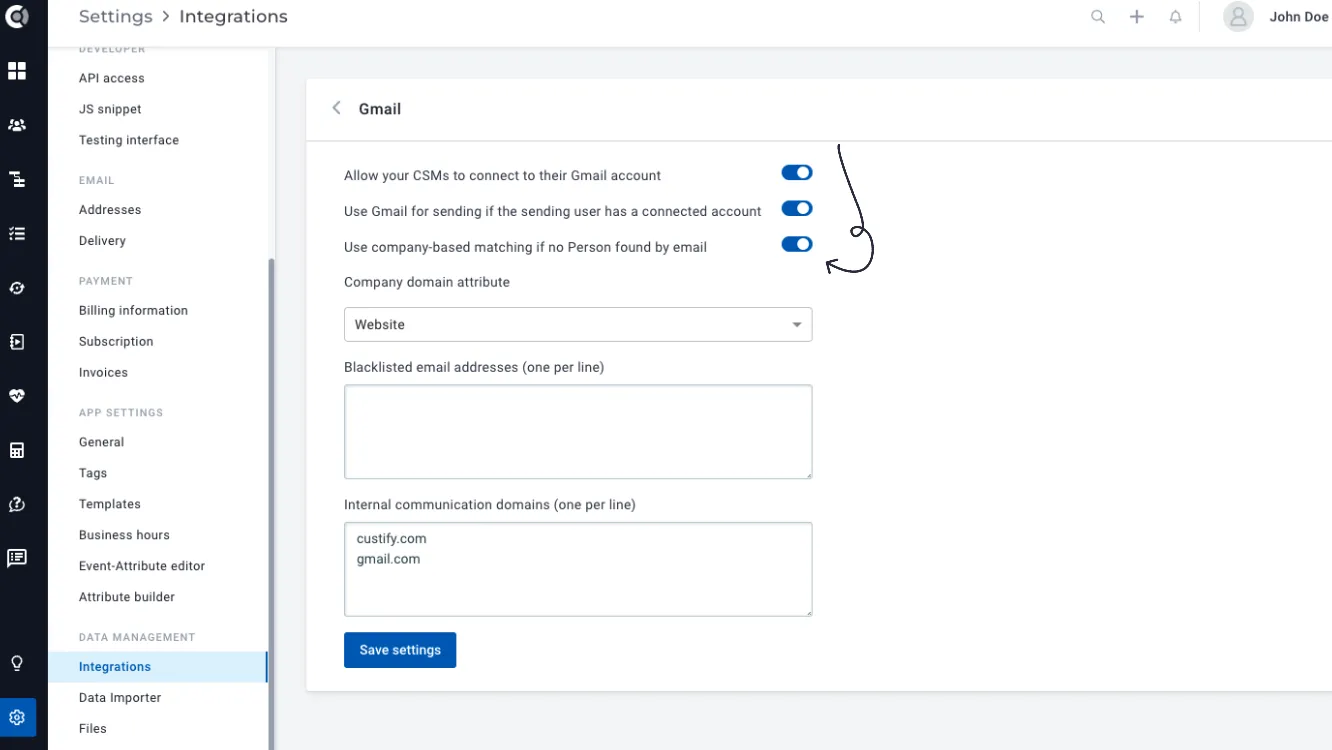Image resolution: width=1332 pixels, height=750 pixels.
Task: Open the heart health icon in left rail
Action: pos(17,396)
